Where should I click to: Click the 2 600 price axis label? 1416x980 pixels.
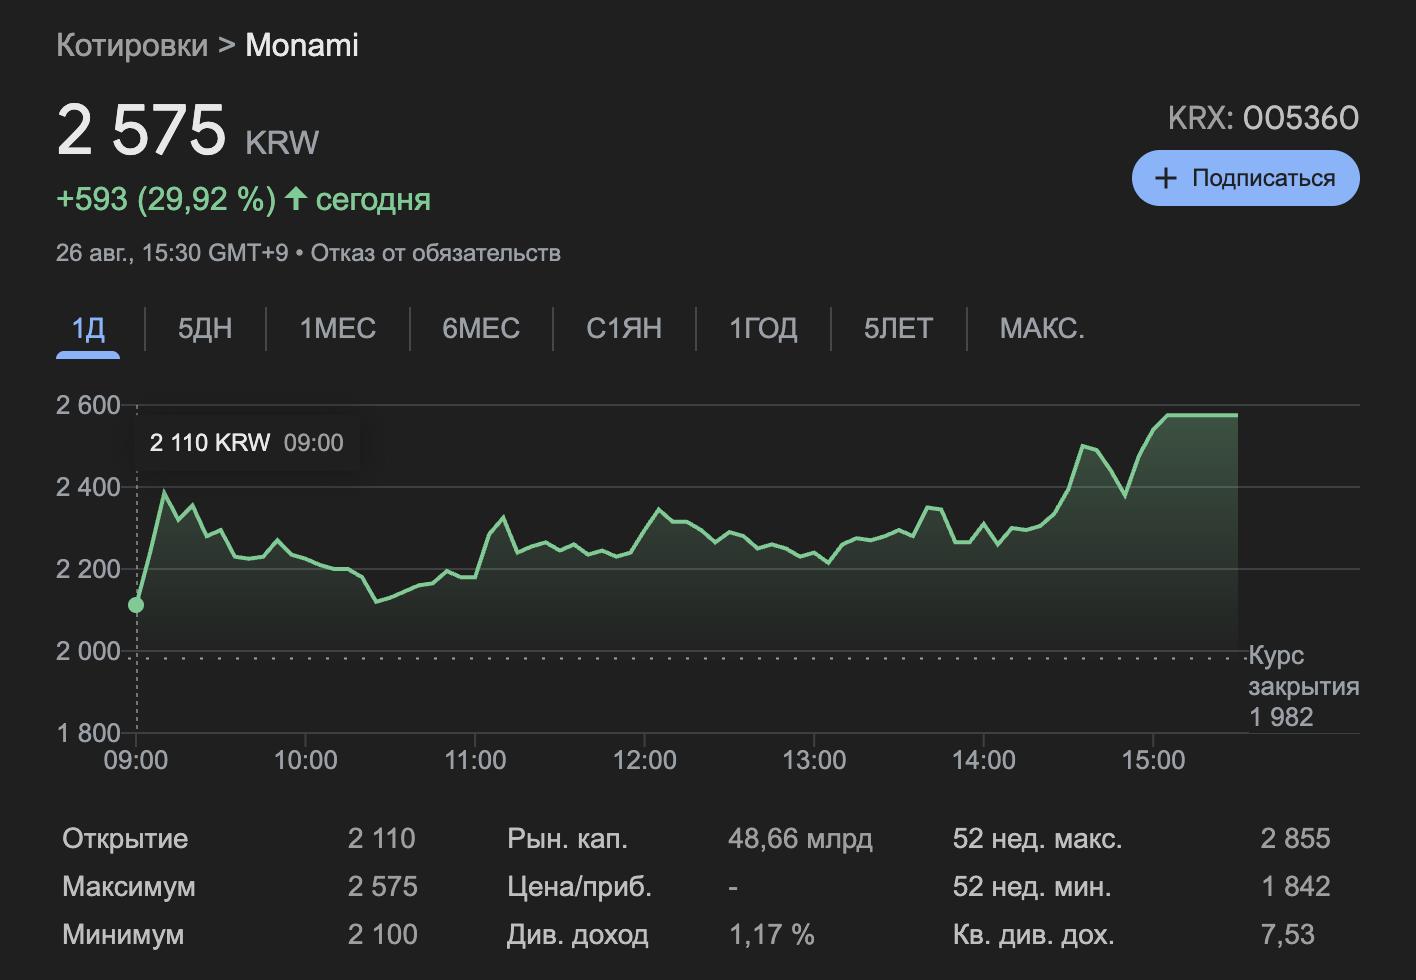click(x=88, y=405)
